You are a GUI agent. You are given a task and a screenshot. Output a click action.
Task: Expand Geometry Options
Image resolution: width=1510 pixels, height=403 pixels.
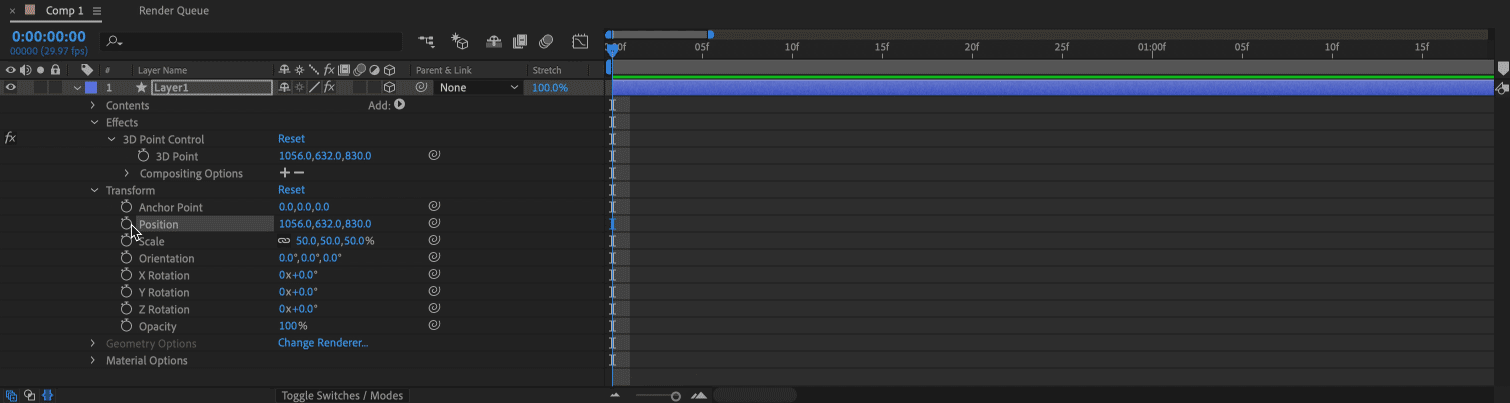coord(93,343)
